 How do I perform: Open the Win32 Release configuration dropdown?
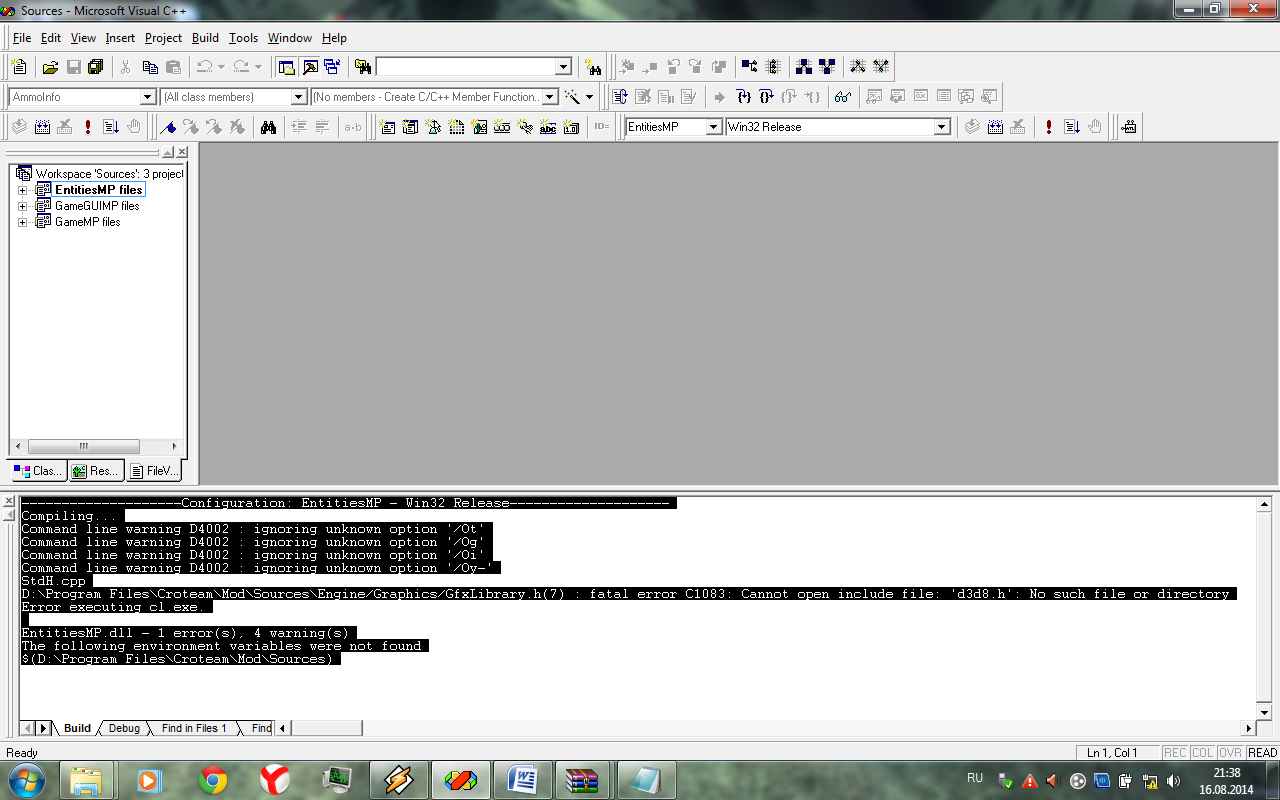click(x=941, y=127)
